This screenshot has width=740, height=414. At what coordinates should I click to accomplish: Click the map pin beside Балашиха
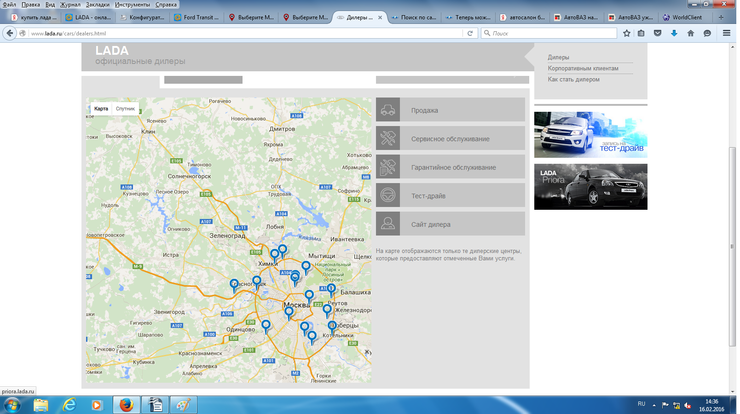(x=331, y=289)
